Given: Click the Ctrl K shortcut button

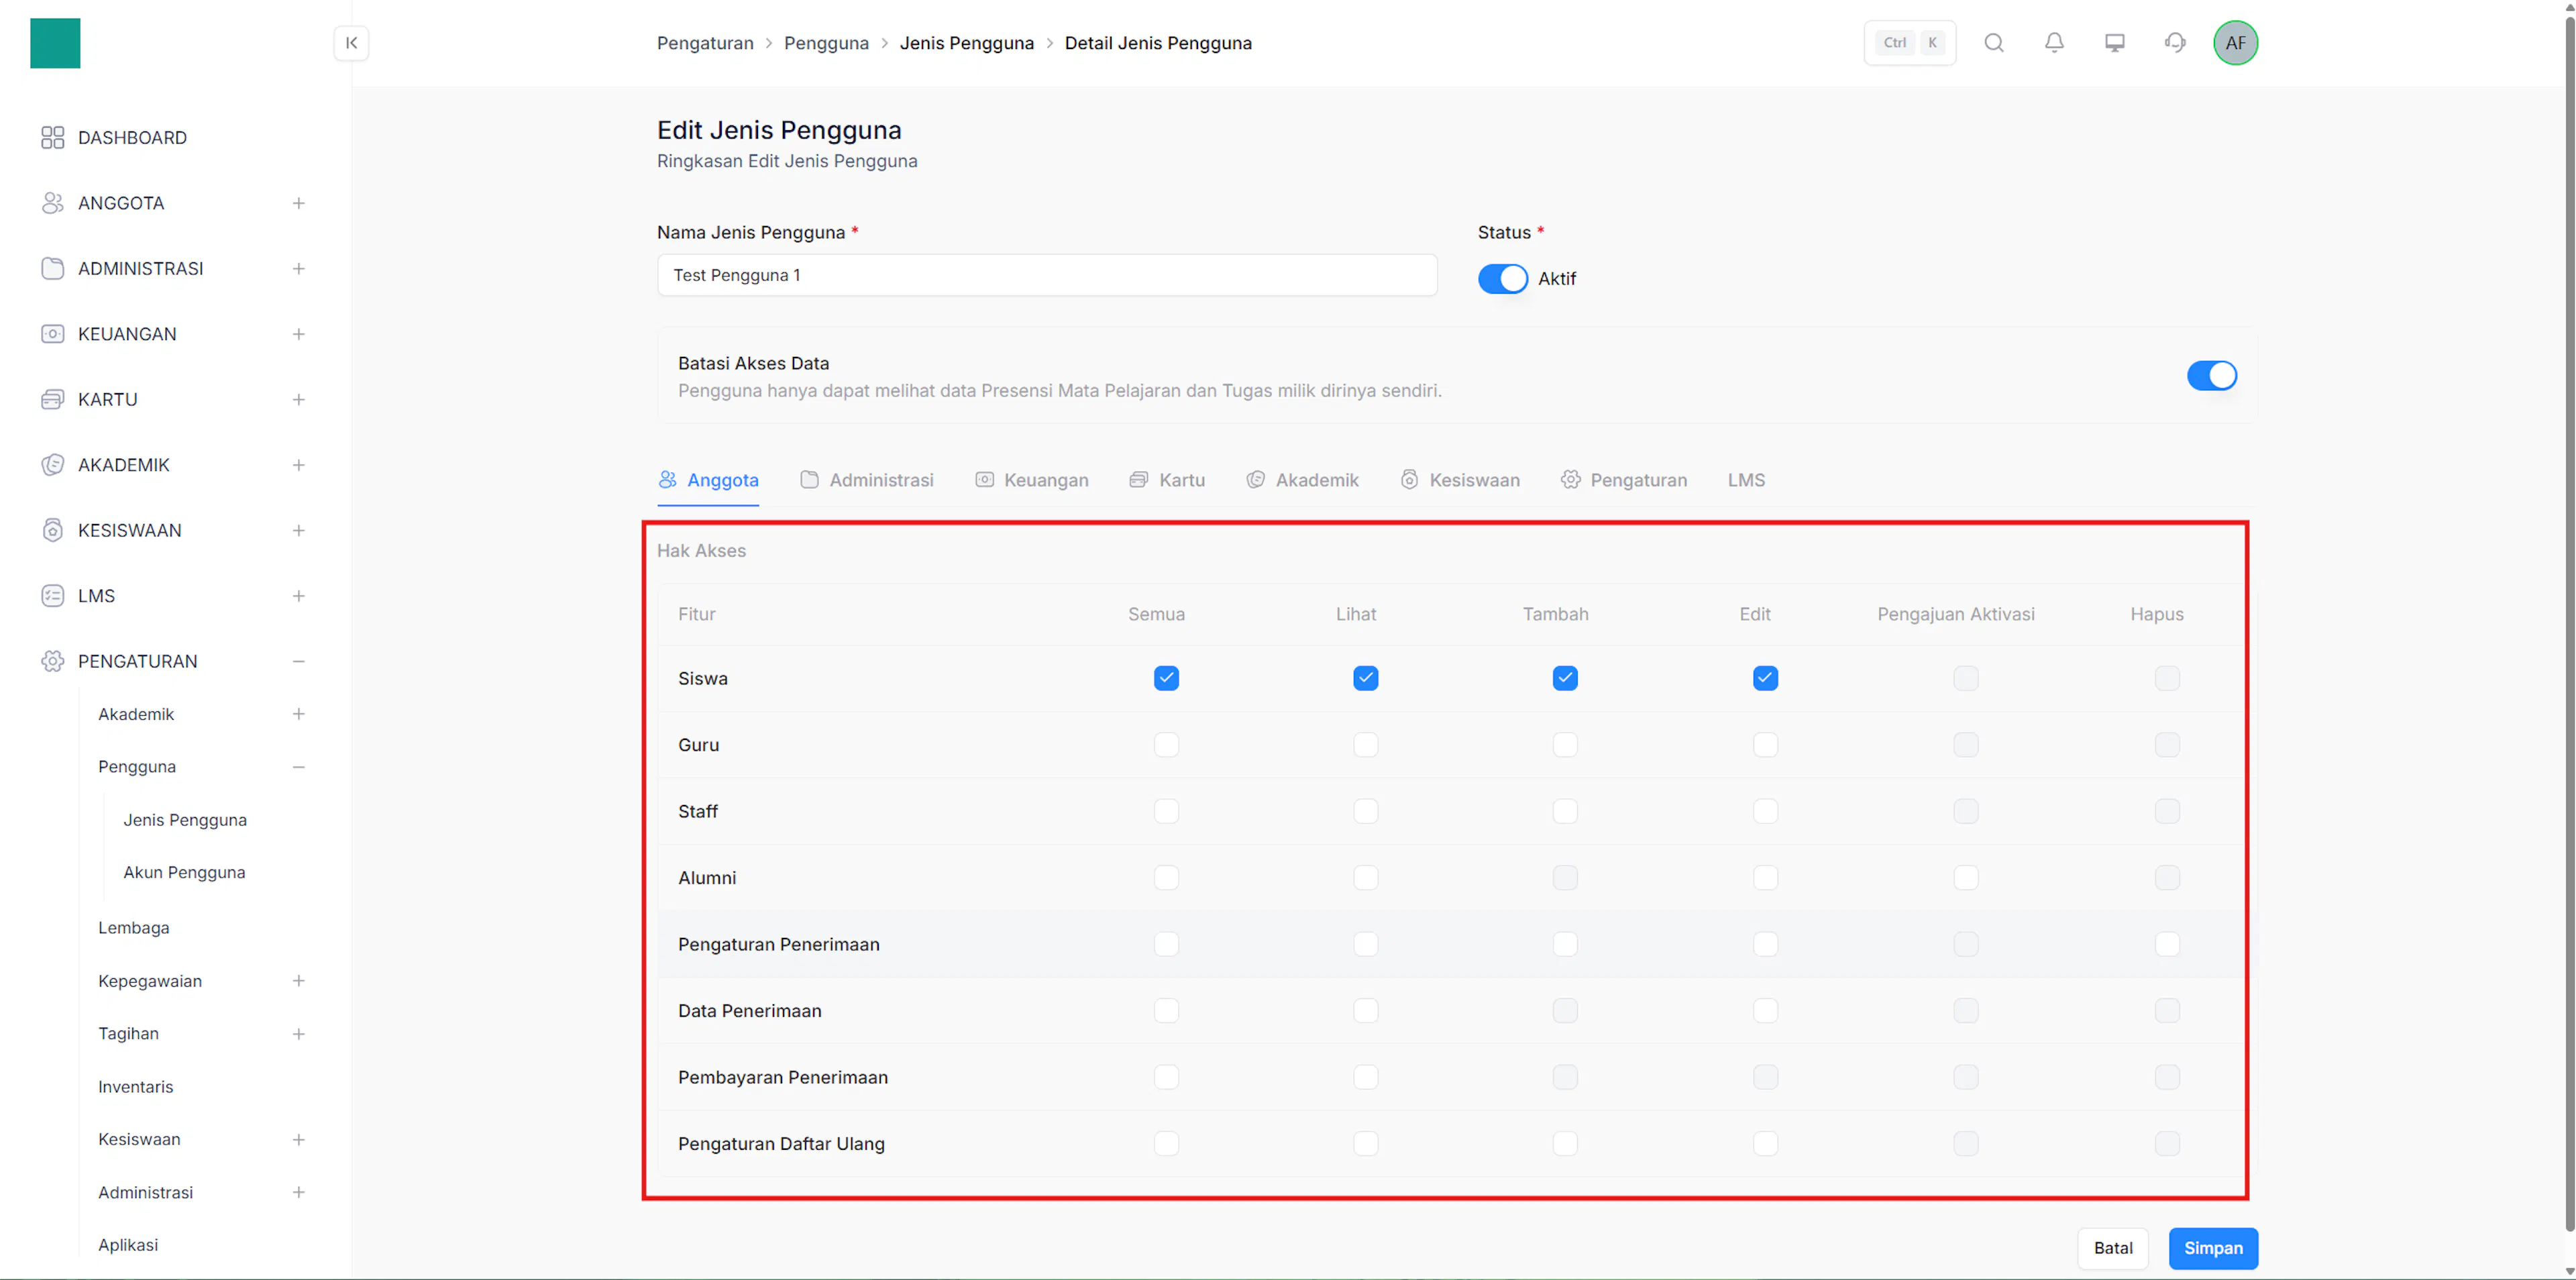Looking at the screenshot, I should click(1910, 43).
